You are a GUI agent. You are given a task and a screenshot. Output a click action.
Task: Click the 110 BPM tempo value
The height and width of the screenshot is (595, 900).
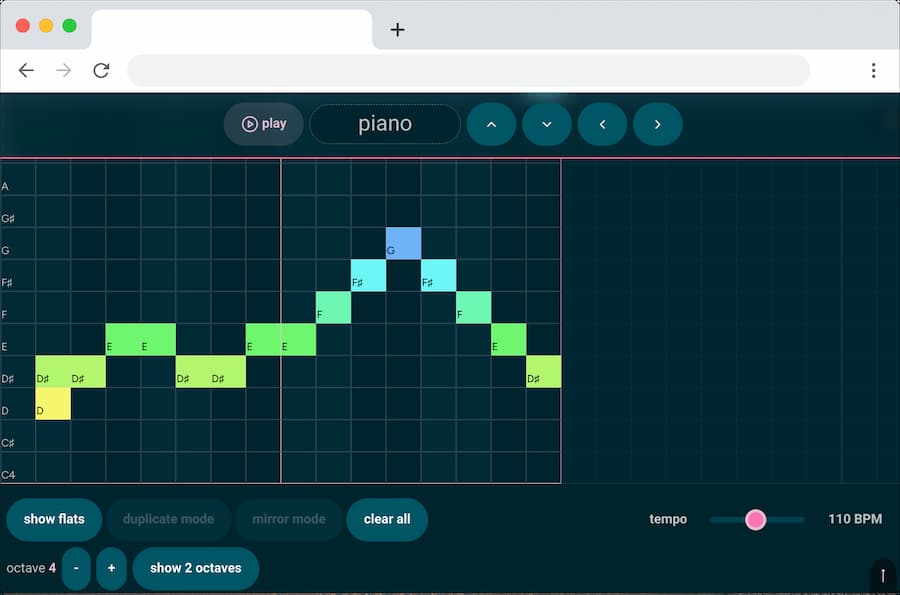click(855, 519)
